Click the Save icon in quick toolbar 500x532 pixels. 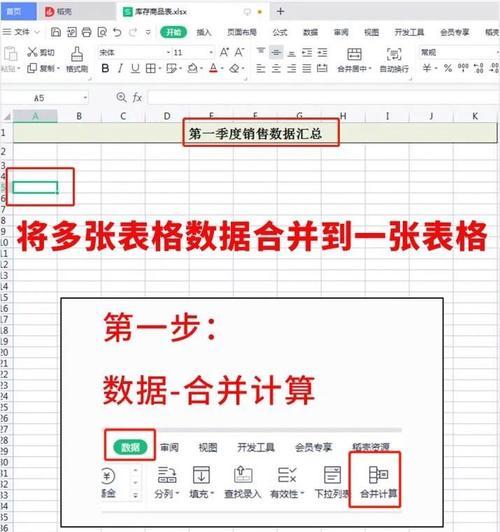(x=56, y=32)
